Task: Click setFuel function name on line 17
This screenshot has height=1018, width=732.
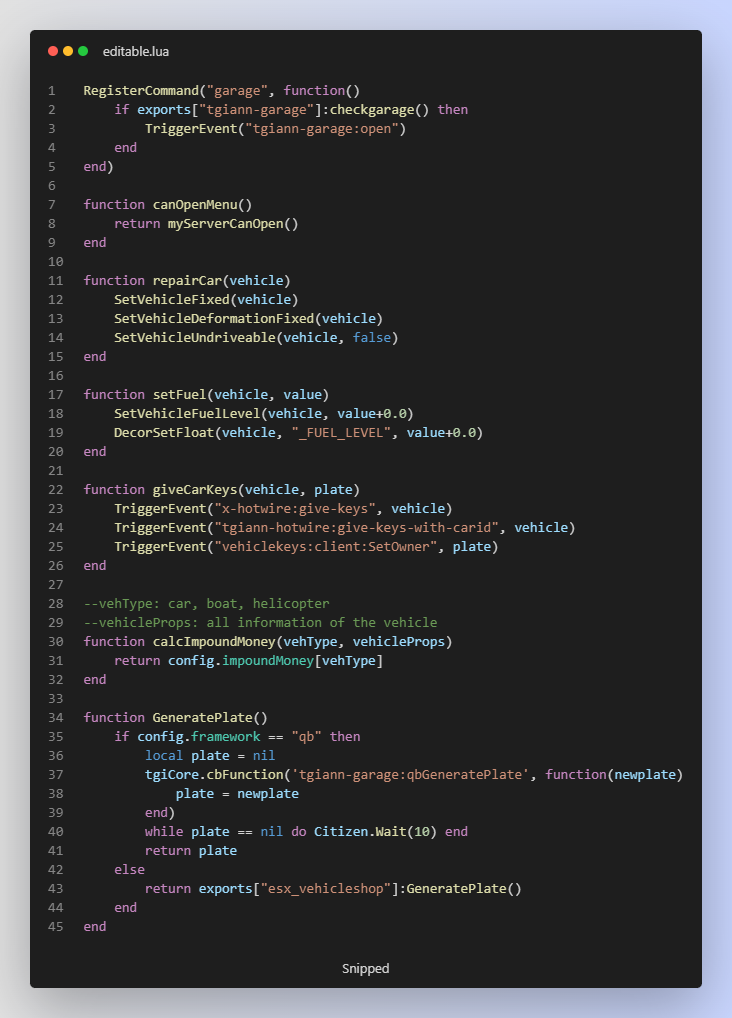Action: tap(179, 394)
